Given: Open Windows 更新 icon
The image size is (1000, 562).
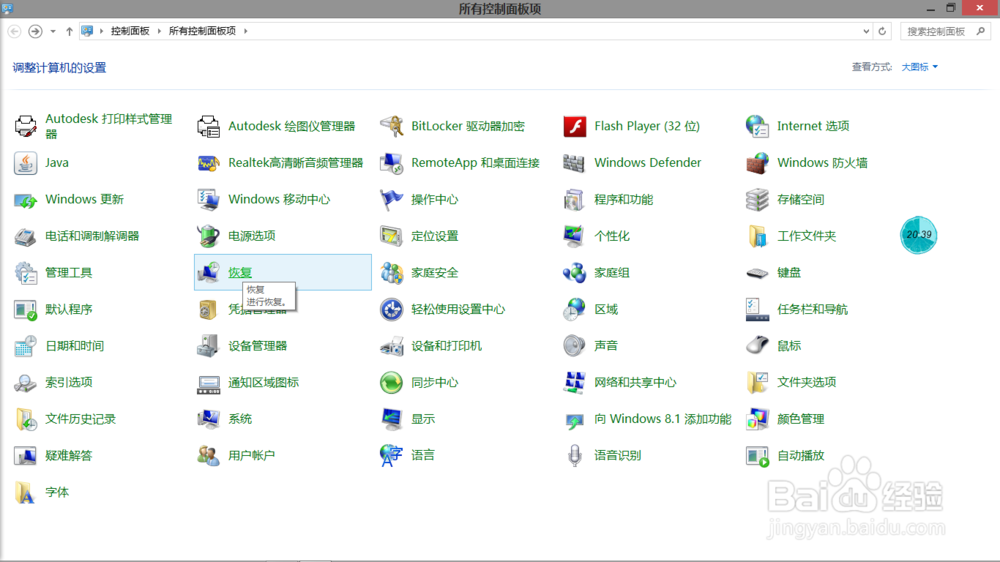Looking at the screenshot, I should click(26, 200).
